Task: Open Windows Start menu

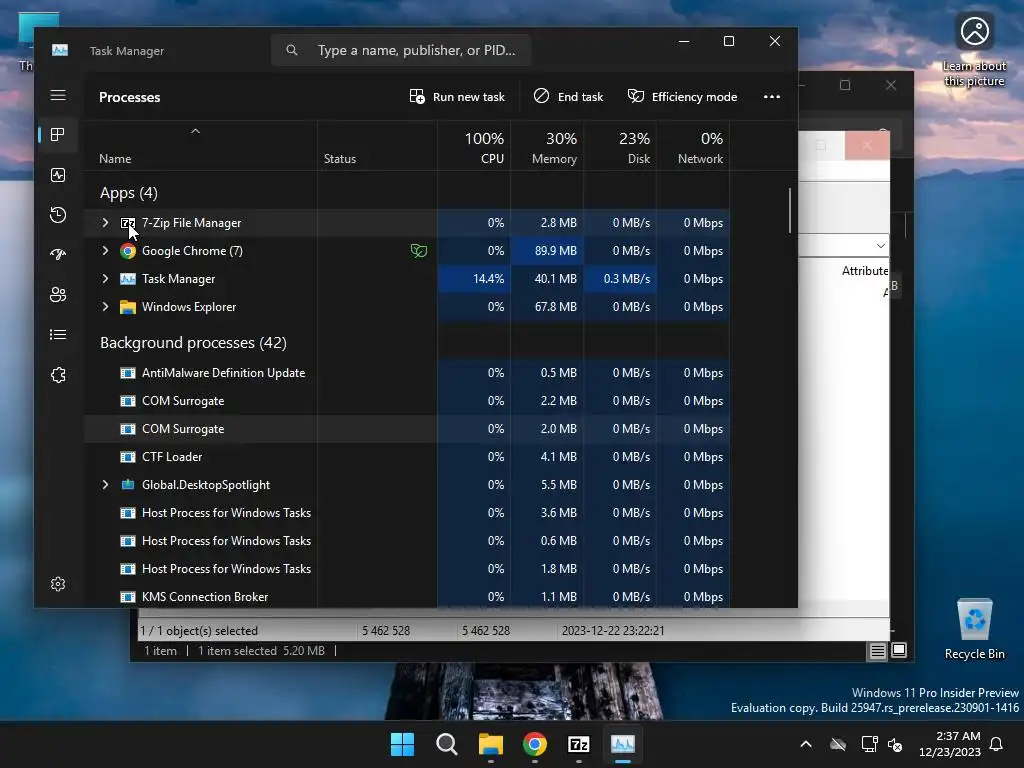Action: click(402, 744)
